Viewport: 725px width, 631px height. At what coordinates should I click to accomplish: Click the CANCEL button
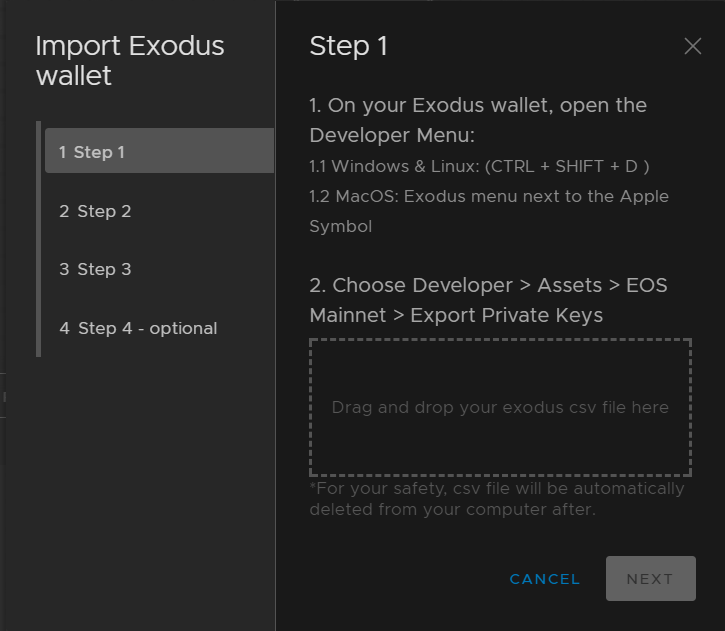[x=544, y=579]
